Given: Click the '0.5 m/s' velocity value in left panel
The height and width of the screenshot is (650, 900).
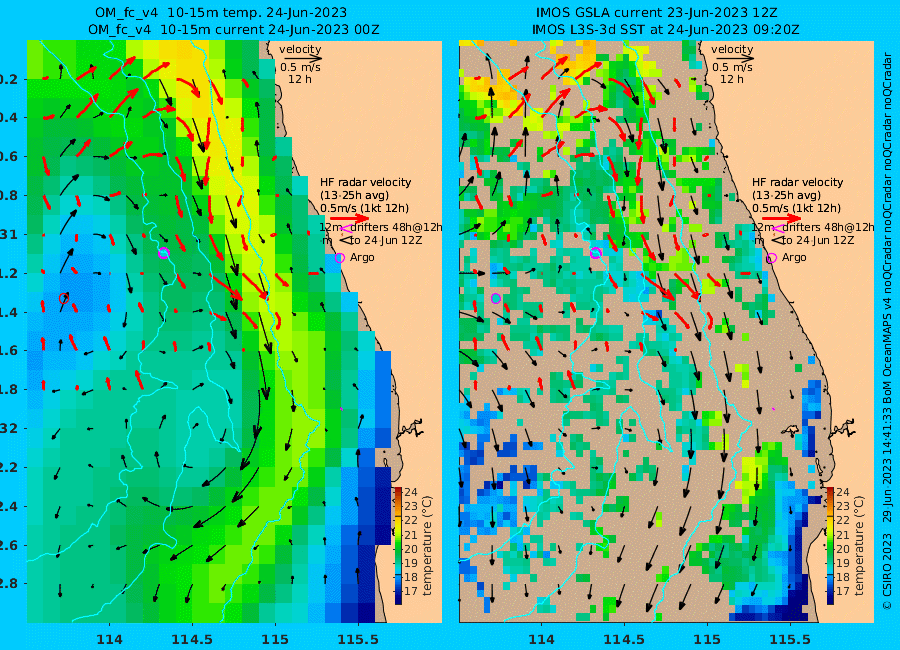Looking at the screenshot, I should coord(300,67).
